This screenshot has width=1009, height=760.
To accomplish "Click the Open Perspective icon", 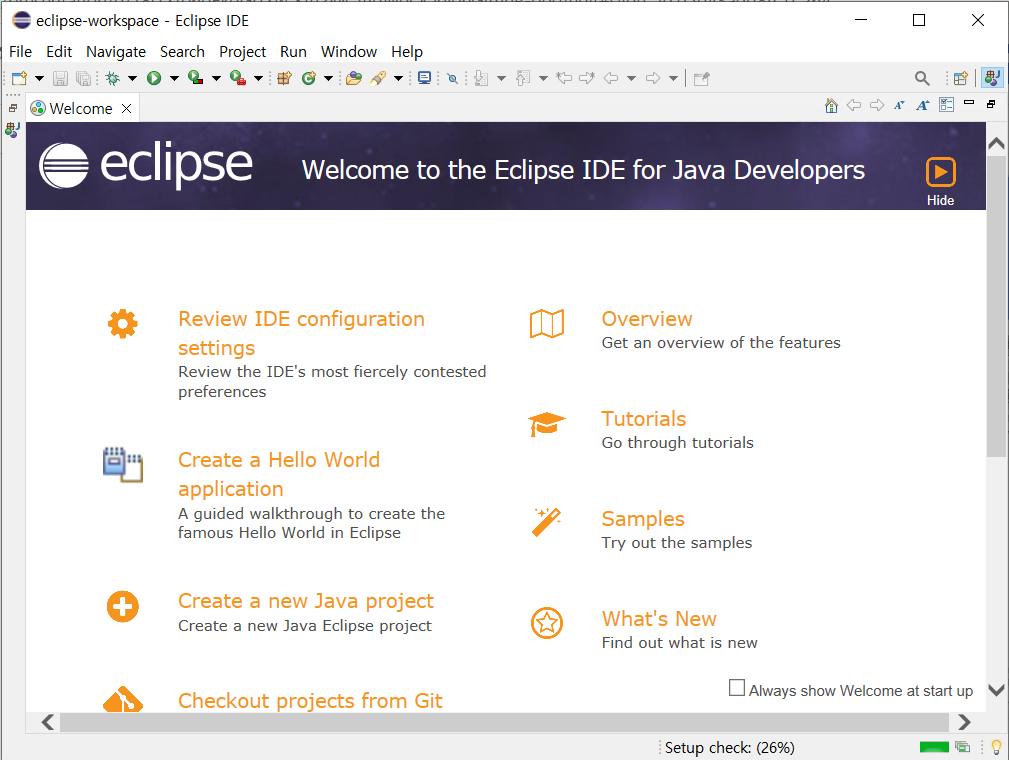I will pos(961,79).
